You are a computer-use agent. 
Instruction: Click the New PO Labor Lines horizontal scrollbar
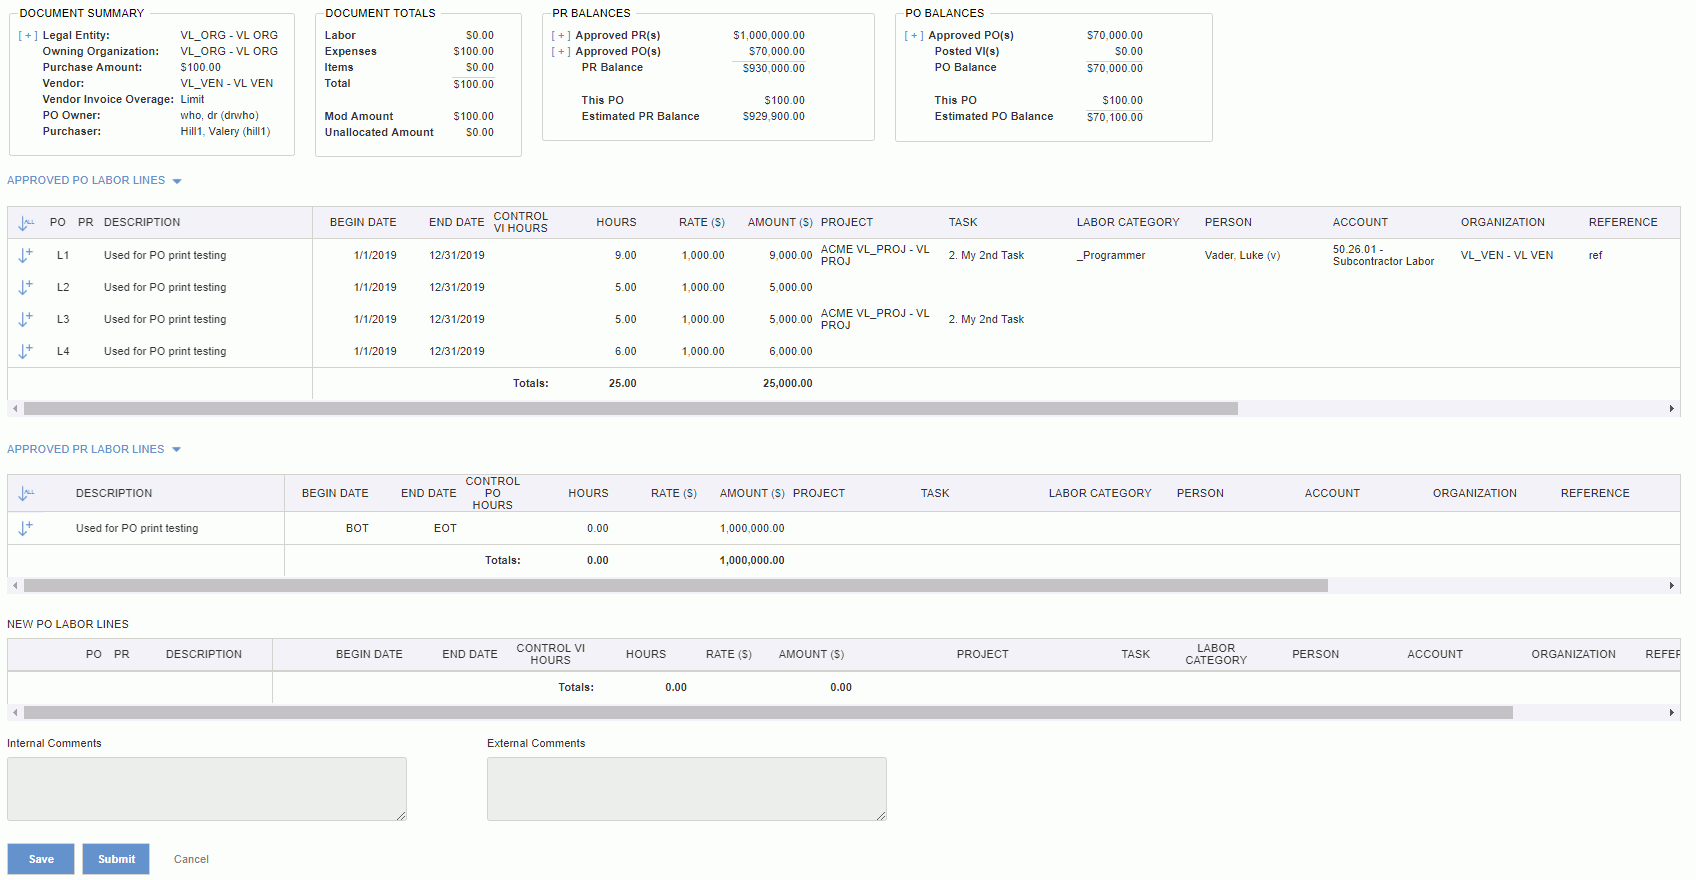[x=768, y=712]
